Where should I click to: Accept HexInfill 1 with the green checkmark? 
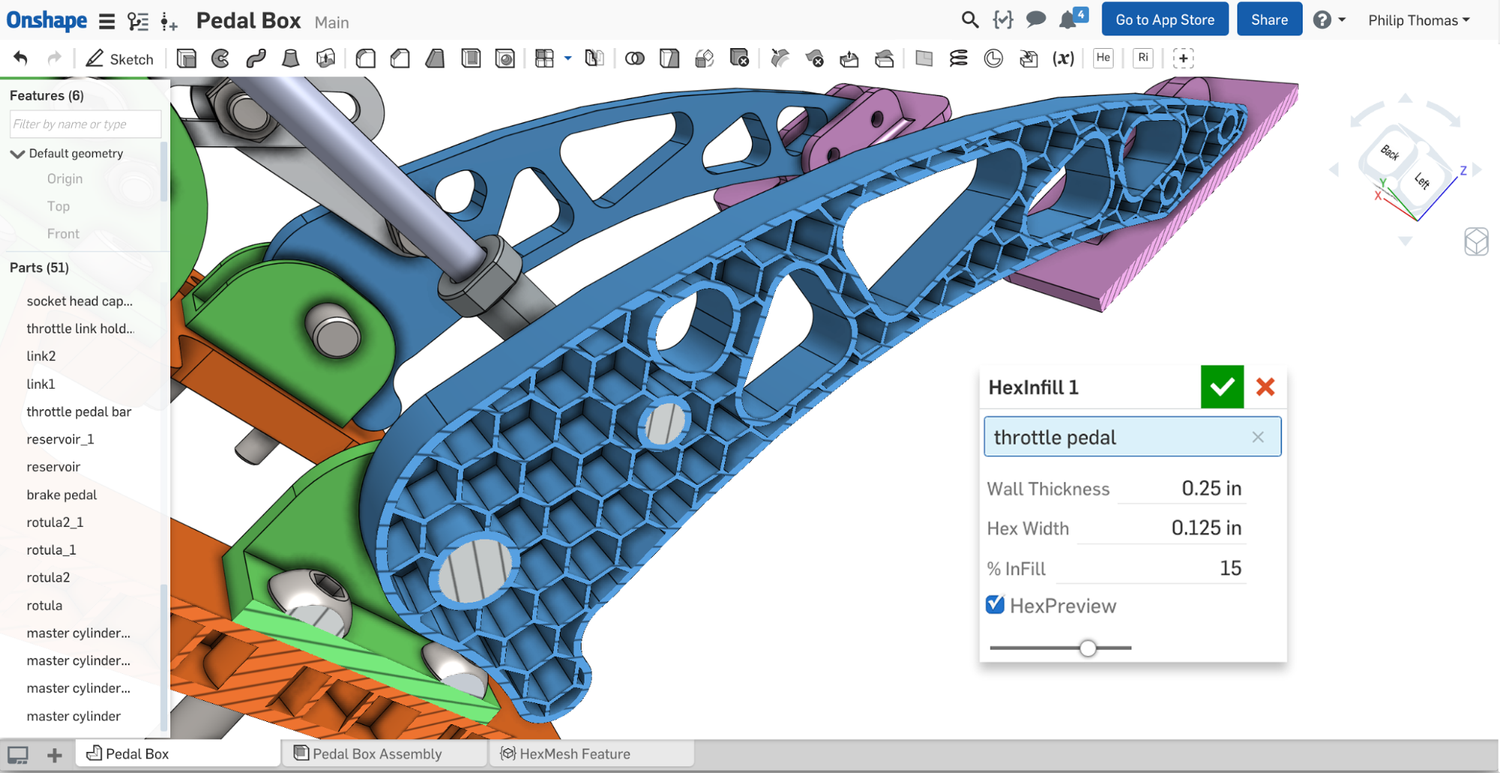(1221, 387)
